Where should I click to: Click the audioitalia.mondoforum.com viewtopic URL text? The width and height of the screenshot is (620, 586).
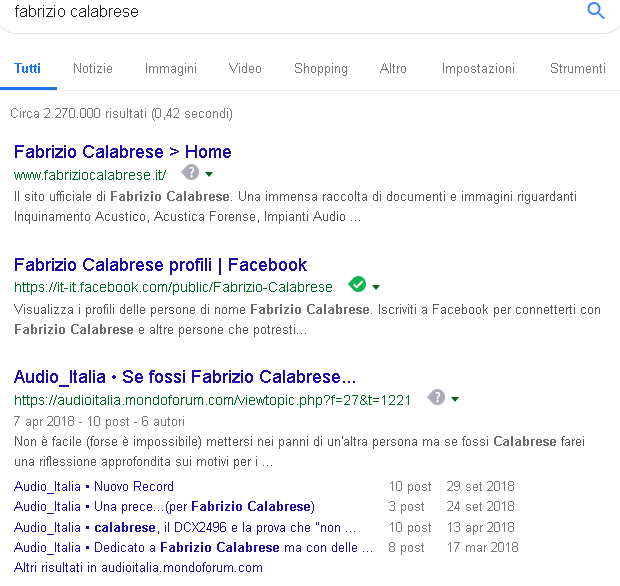212,400
